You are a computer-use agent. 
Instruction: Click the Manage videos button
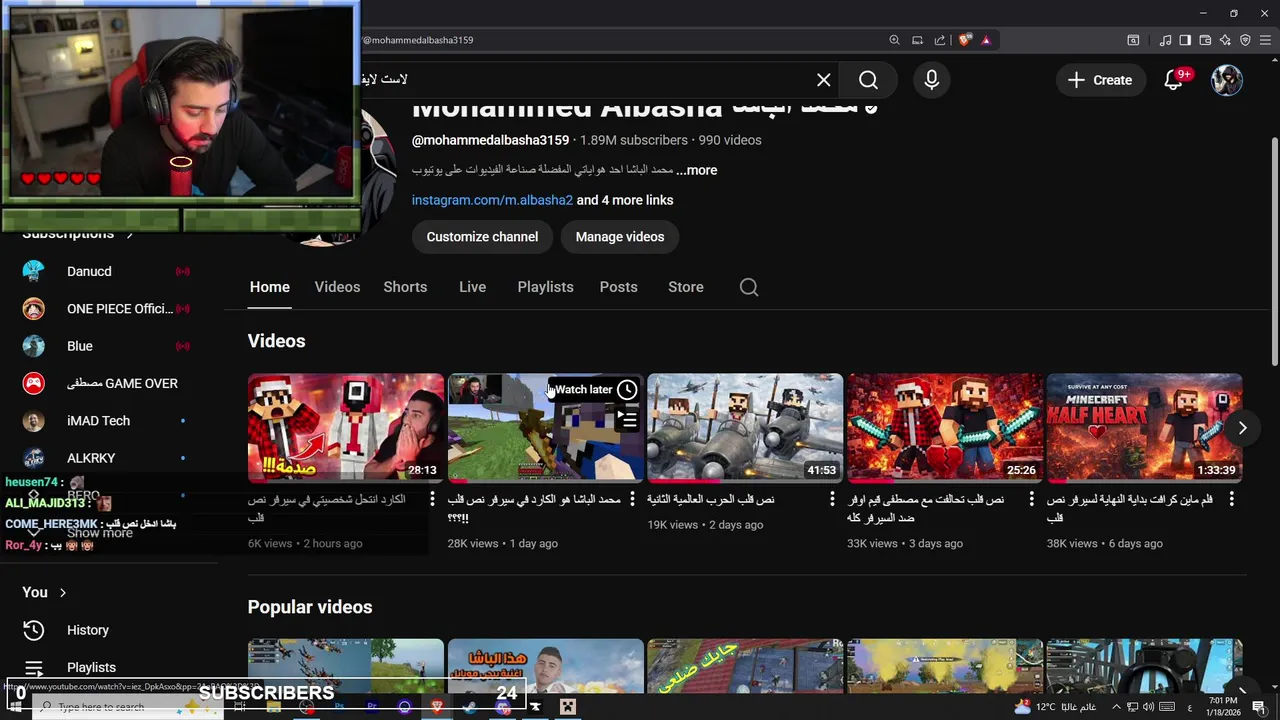point(620,237)
